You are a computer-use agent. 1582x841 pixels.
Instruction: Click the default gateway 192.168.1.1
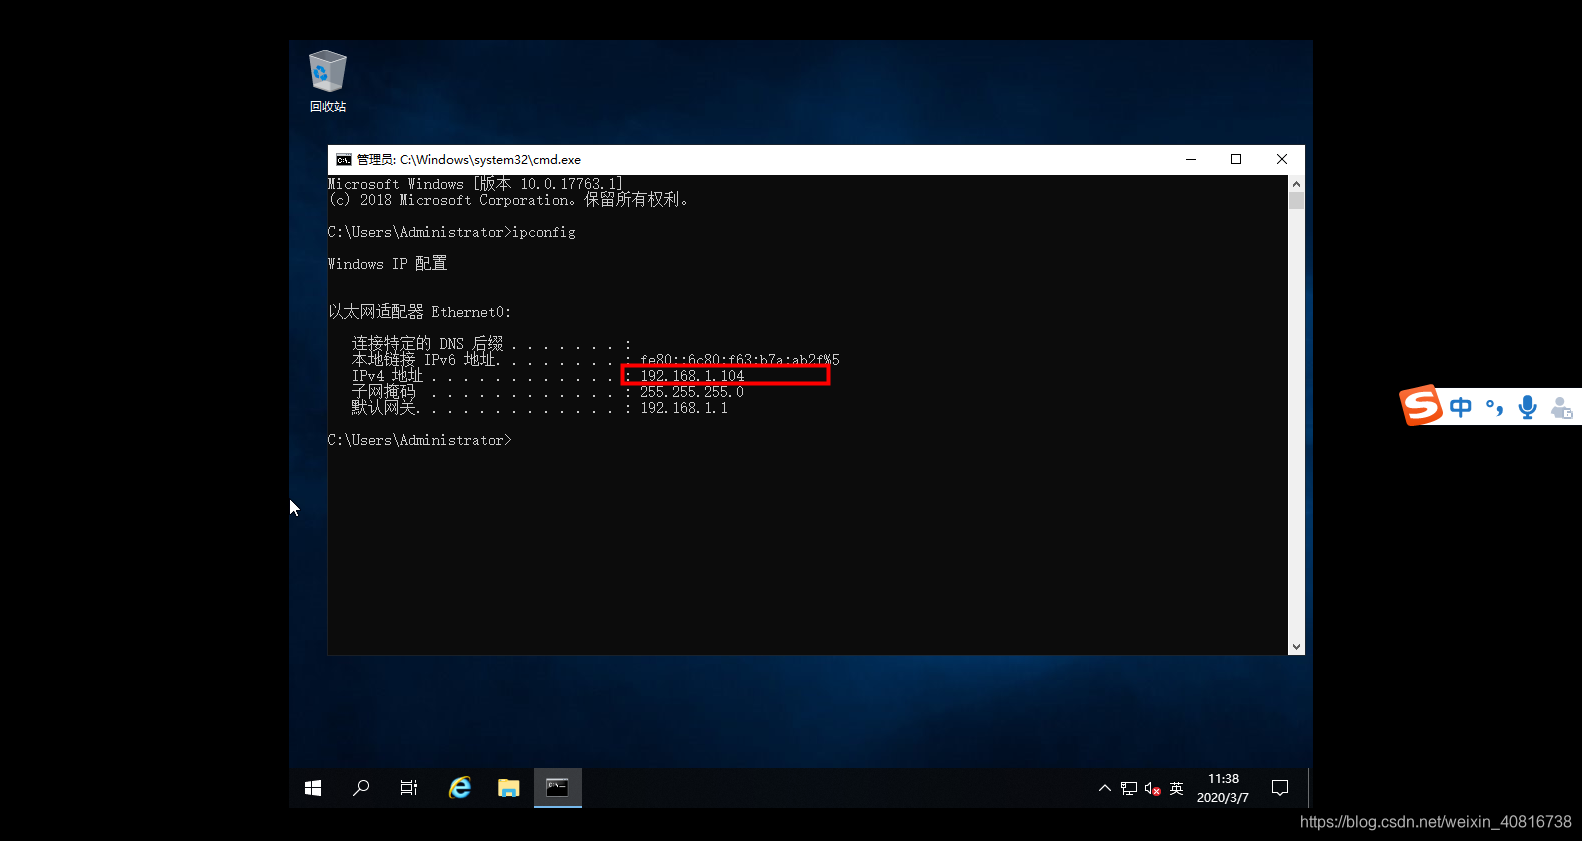(x=684, y=408)
